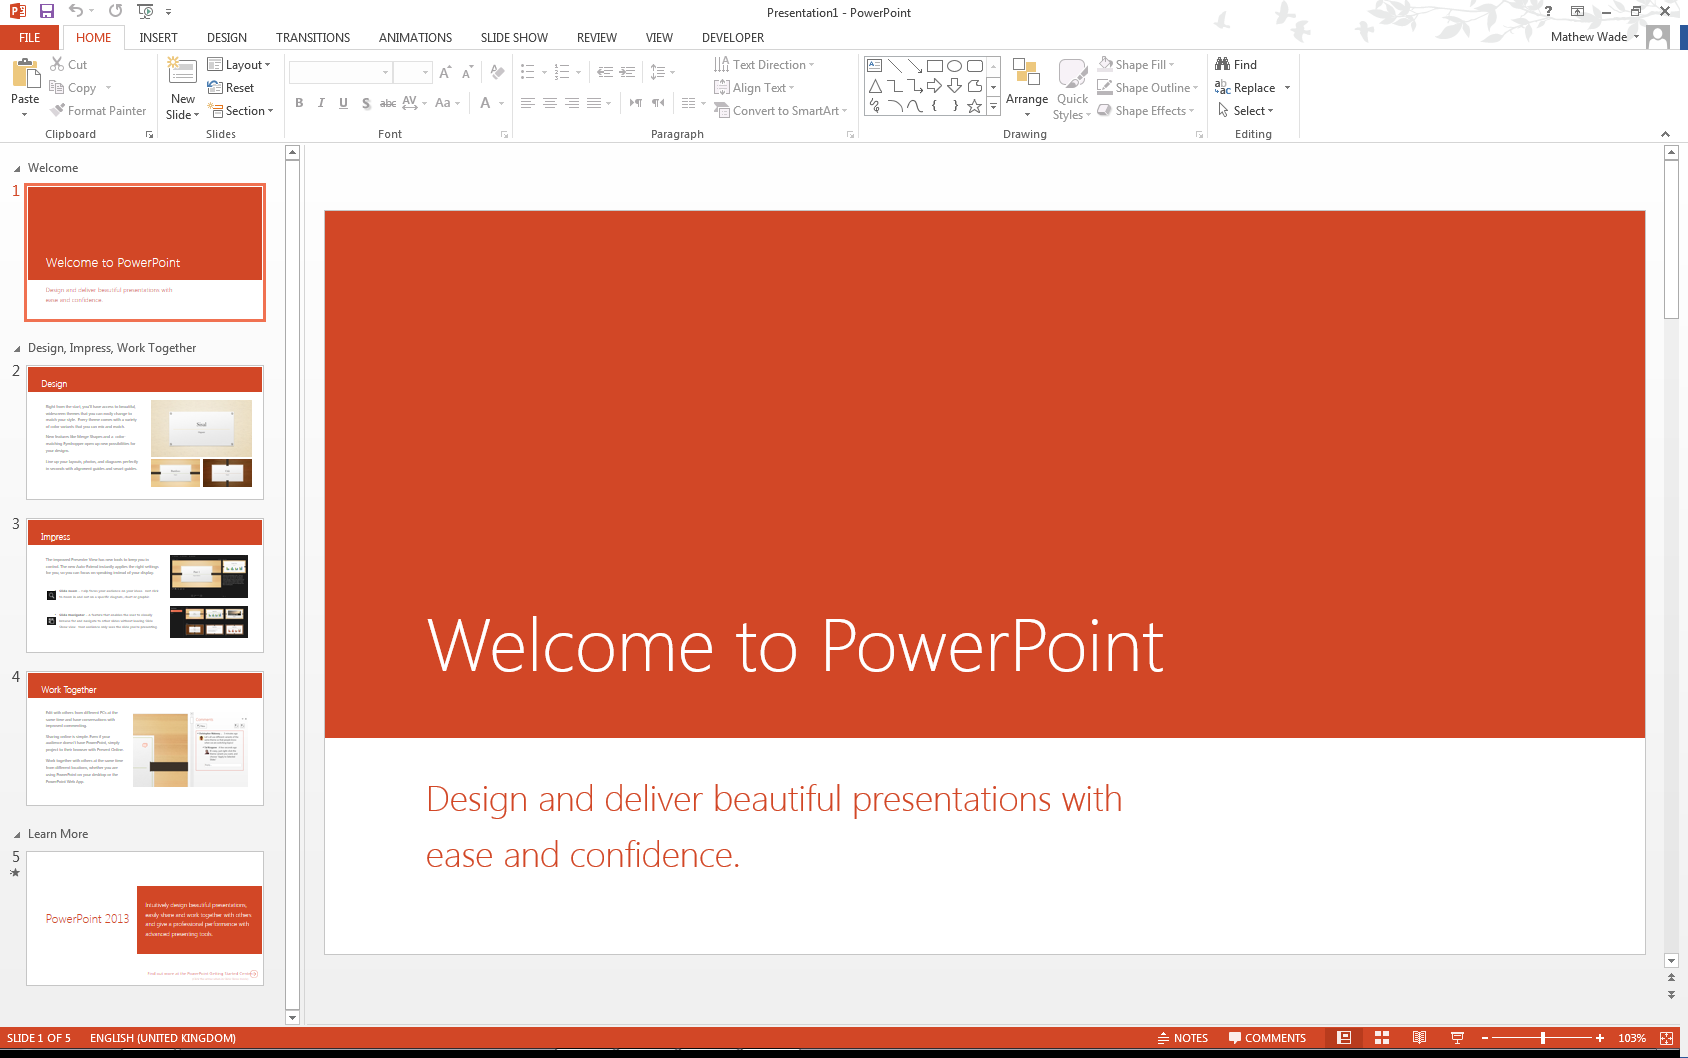Toggle Normal view in status bar
Image resolution: width=1688 pixels, height=1058 pixels.
1344,1038
